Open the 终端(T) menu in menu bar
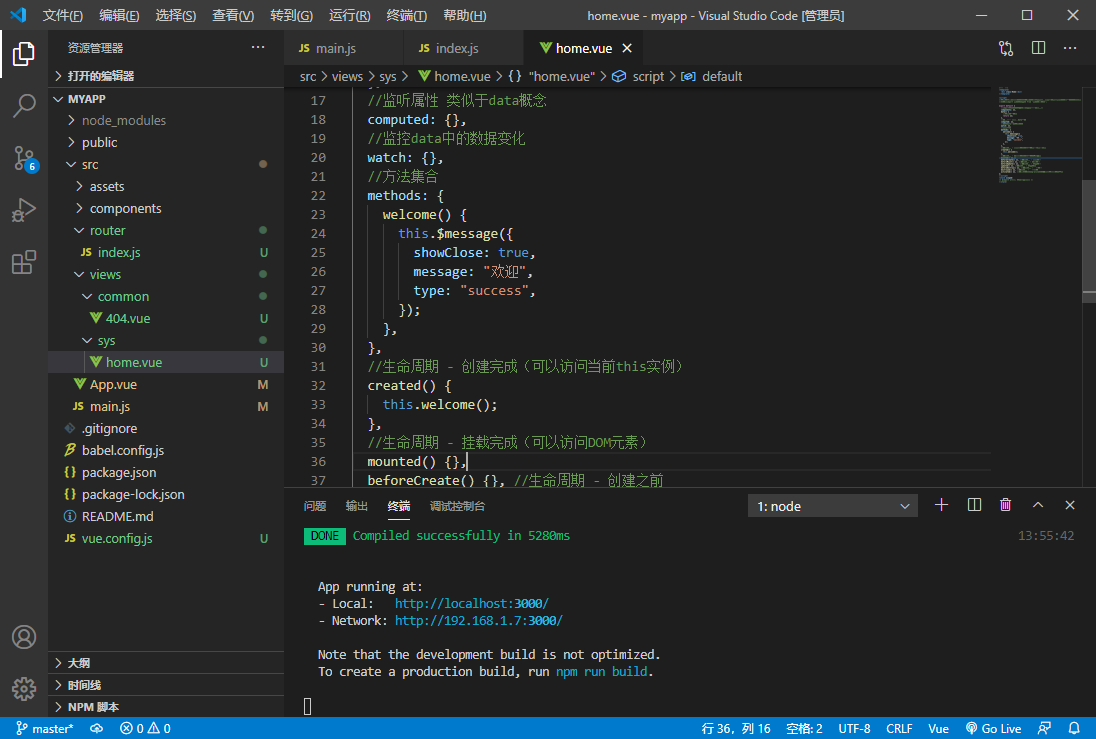The image size is (1096, 739). (406, 15)
